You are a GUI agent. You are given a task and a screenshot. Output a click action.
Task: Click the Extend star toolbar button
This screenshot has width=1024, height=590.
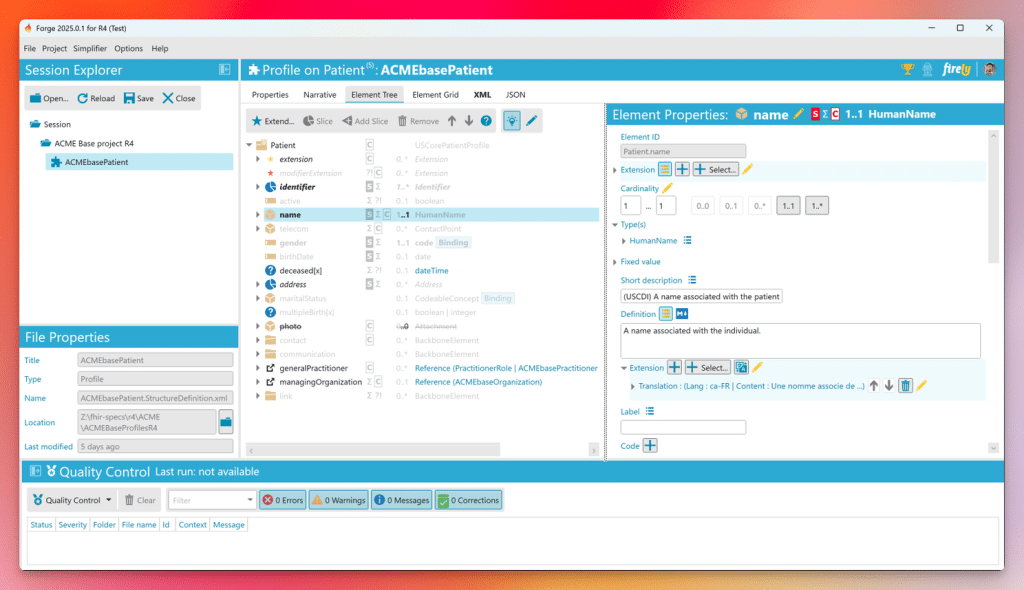click(x=273, y=121)
